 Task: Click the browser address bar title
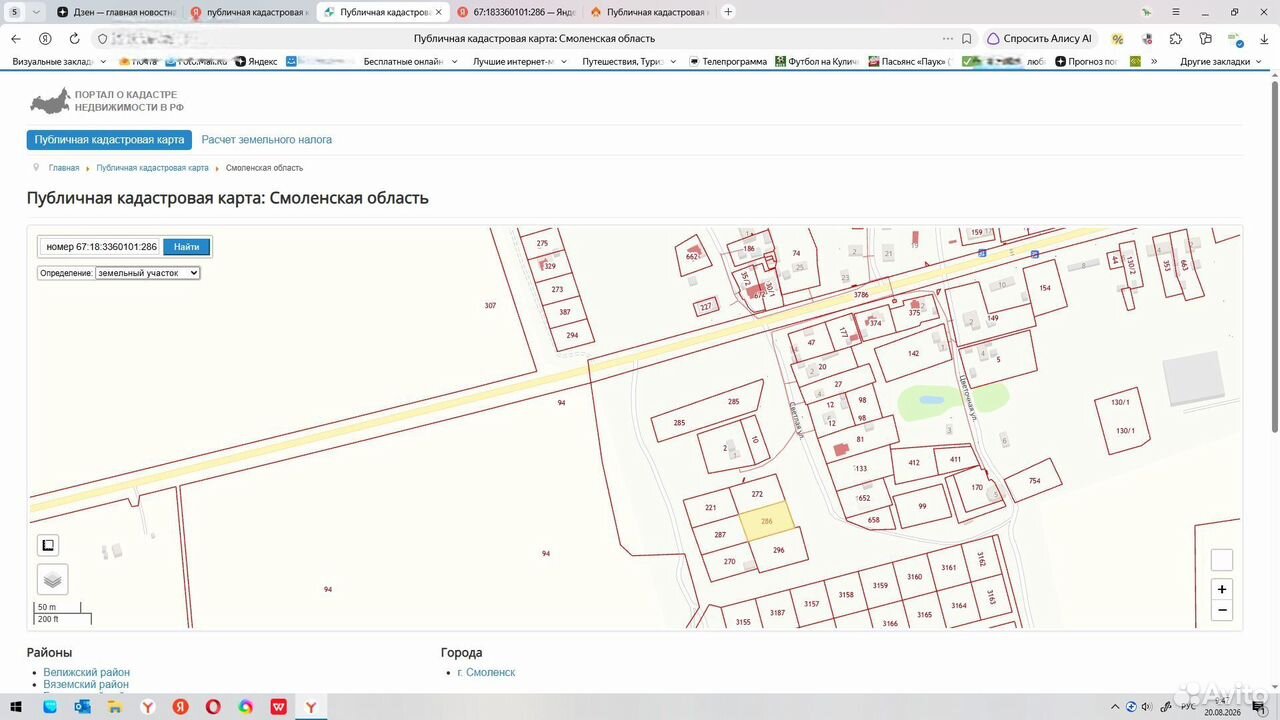534,39
